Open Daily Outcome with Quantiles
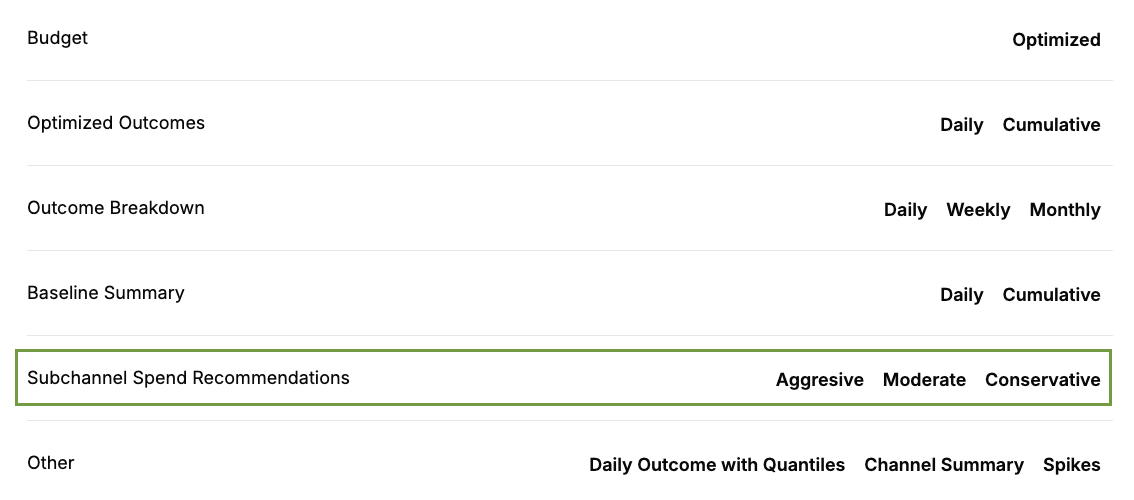 pos(716,465)
